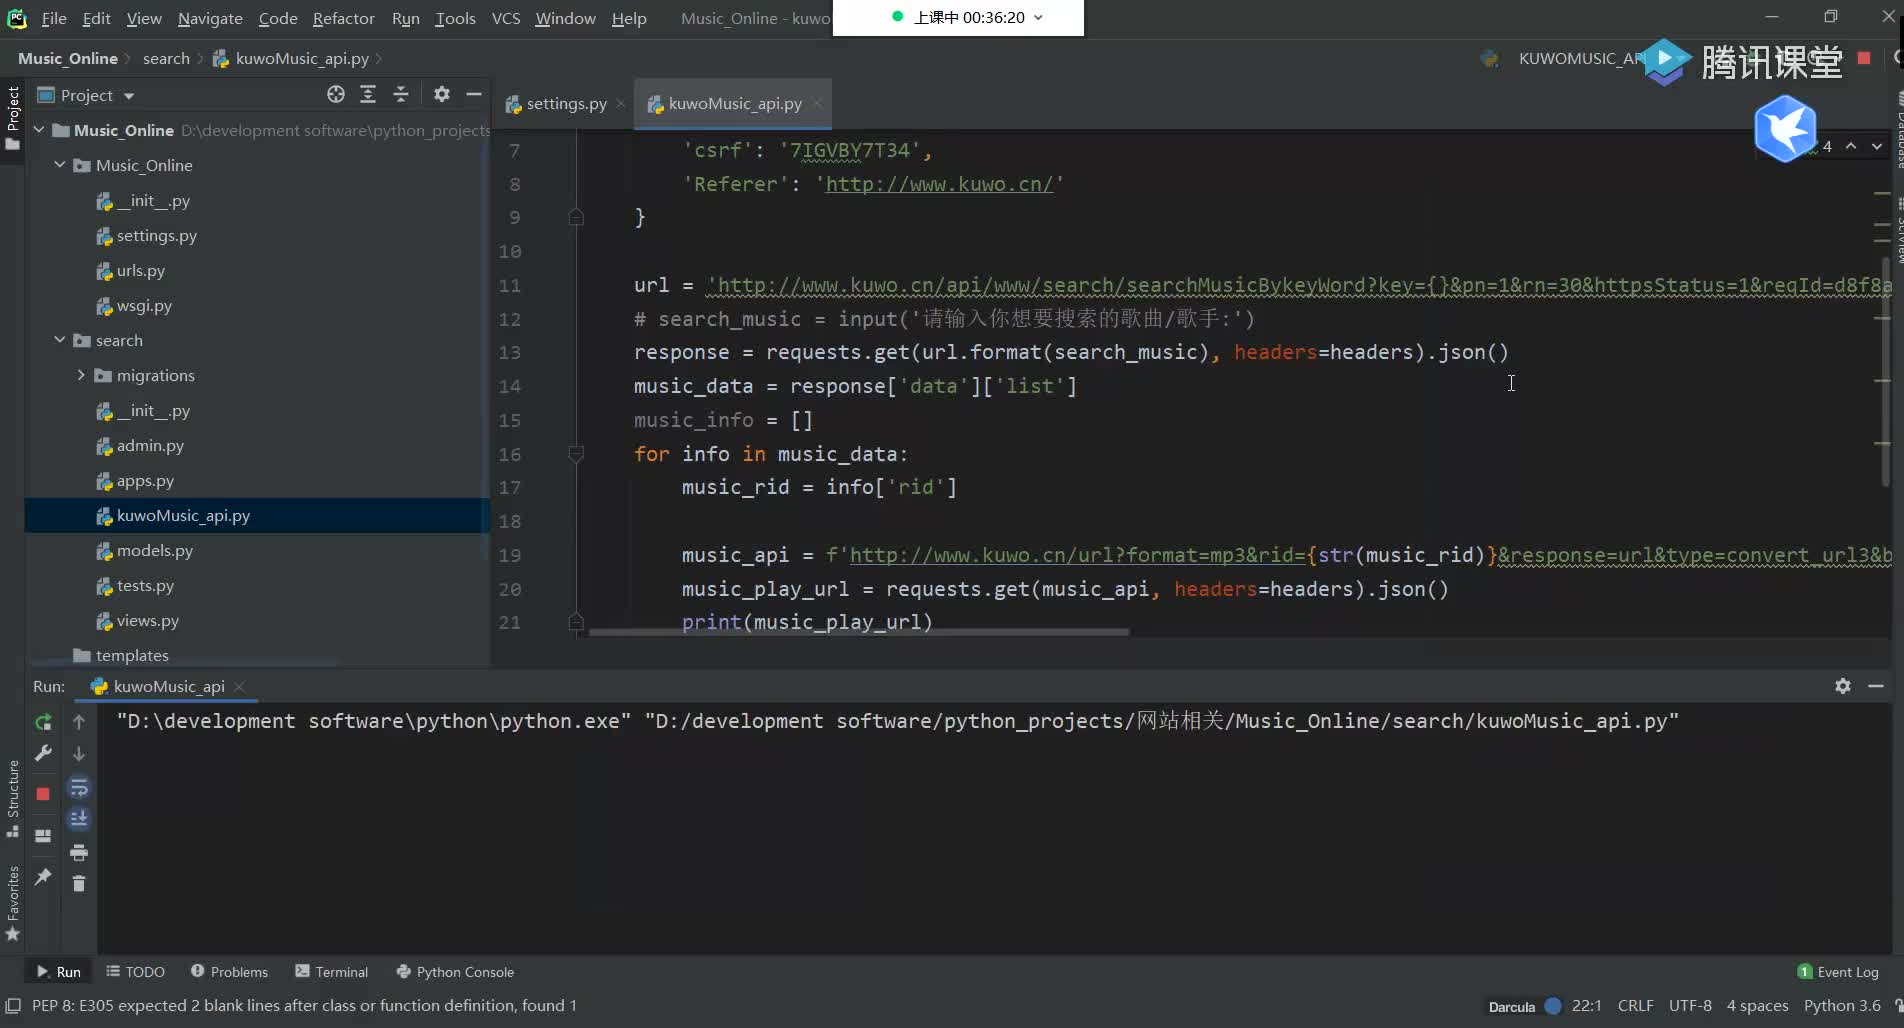Open Event Log
This screenshot has height=1028, width=1904.
(1838, 972)
